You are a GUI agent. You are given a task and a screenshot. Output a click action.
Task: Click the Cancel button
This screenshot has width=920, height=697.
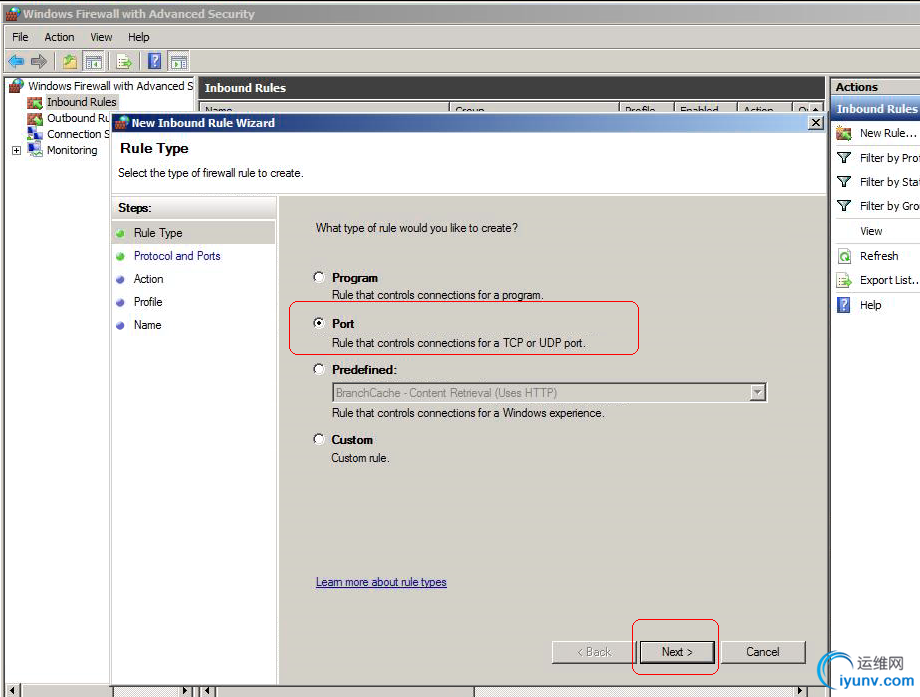pos(763,652)
